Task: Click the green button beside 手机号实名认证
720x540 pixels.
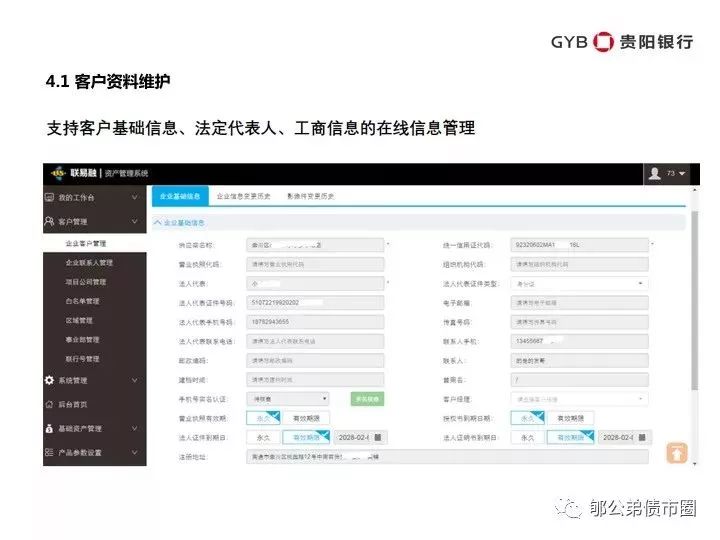Action: point(367,399)
